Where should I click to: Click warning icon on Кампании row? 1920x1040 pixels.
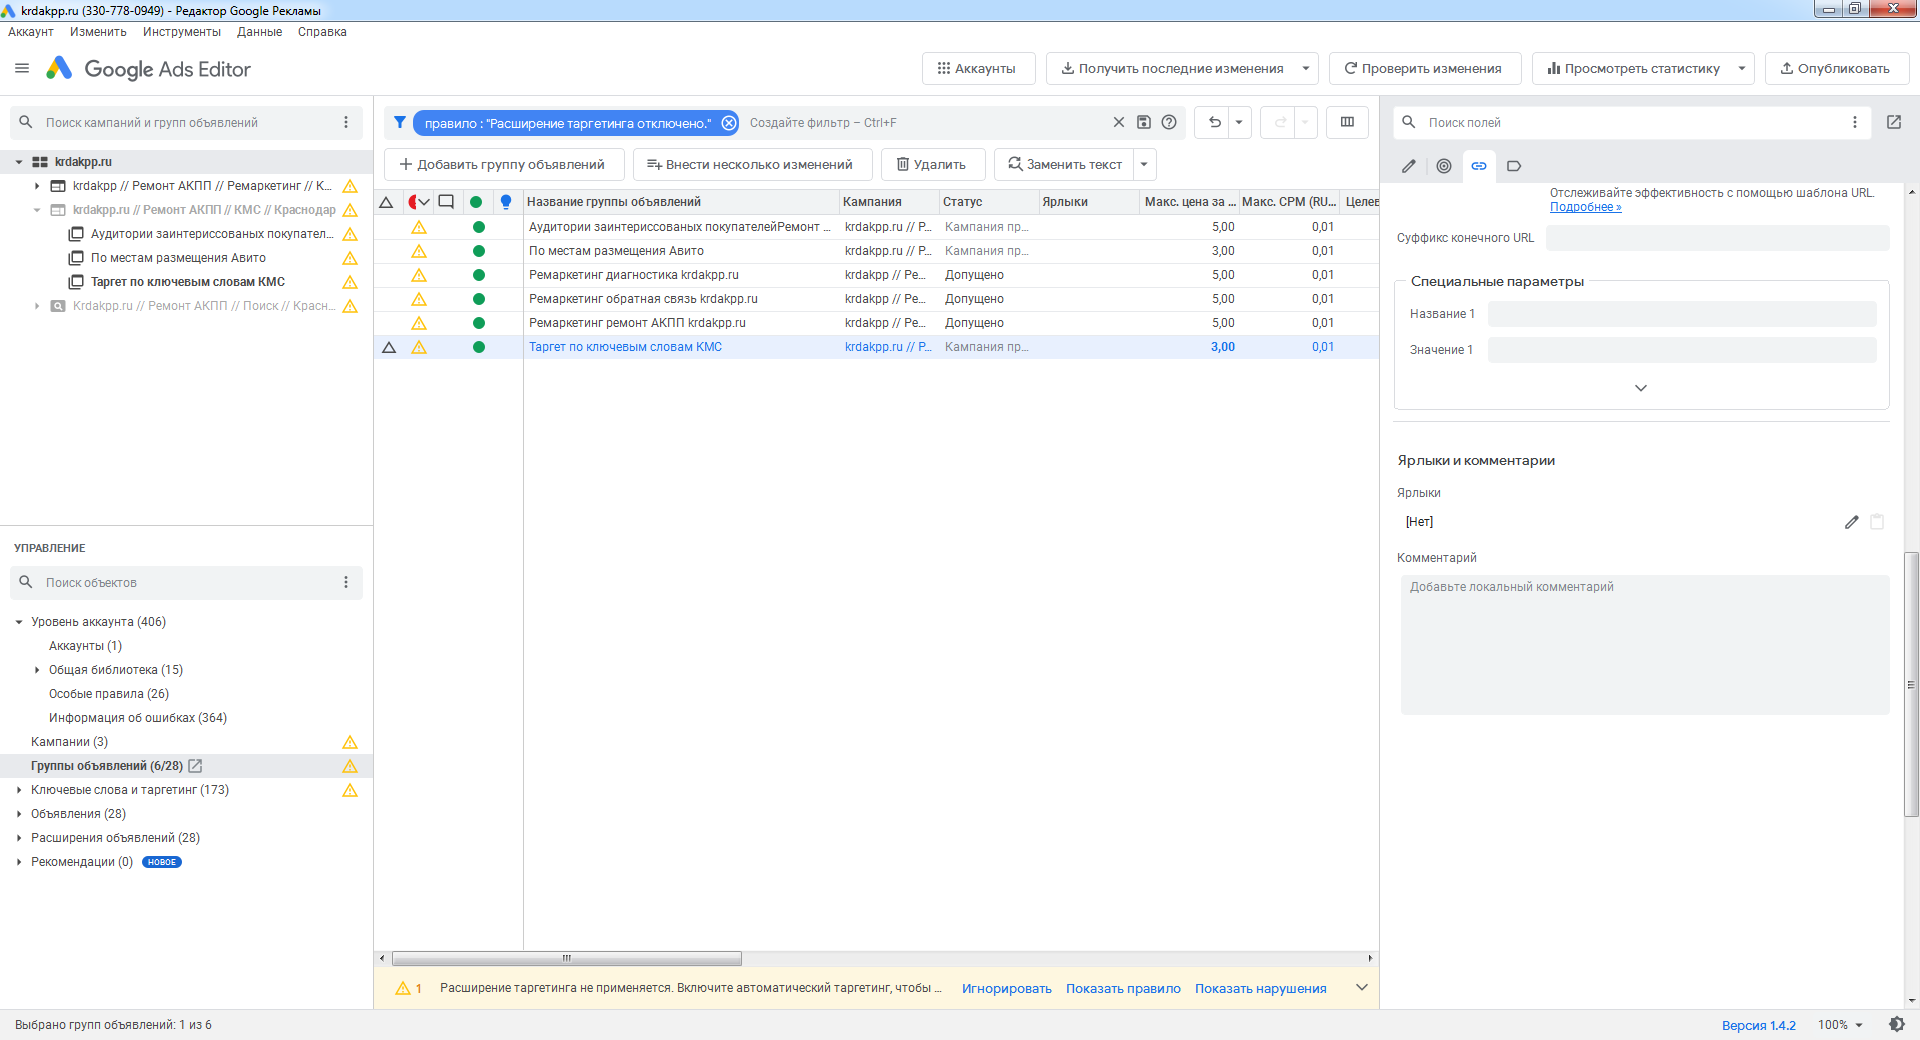pyautogui.click(x=350, y=742)
